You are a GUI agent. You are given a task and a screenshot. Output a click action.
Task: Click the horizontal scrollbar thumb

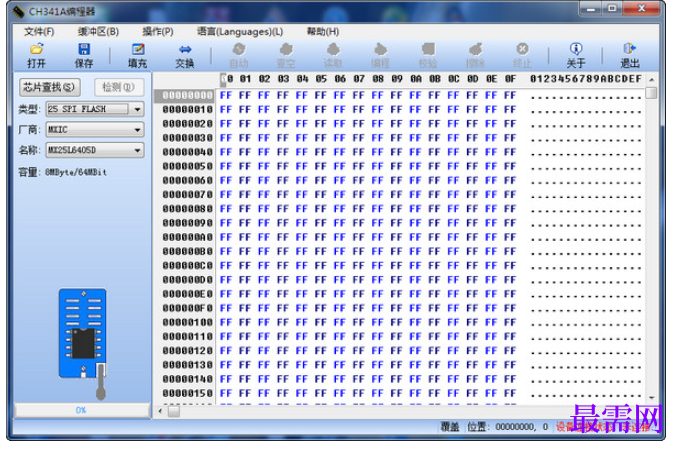[x=174, y=411]
